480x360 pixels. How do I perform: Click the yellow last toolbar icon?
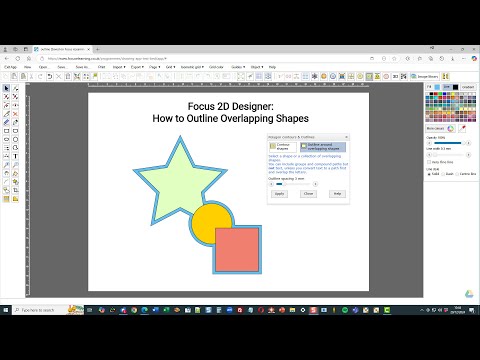(x=446, y=76)
